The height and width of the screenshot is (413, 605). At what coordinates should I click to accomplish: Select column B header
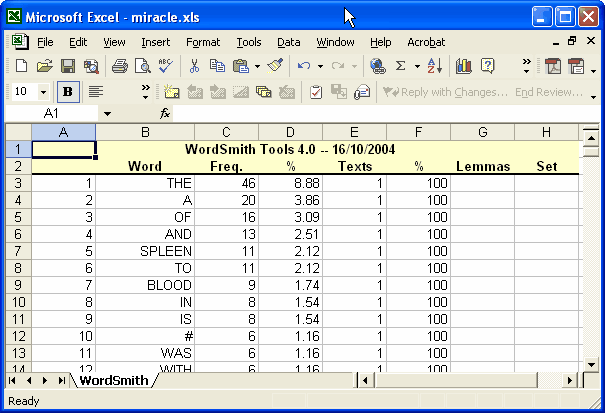click(145, 132)
